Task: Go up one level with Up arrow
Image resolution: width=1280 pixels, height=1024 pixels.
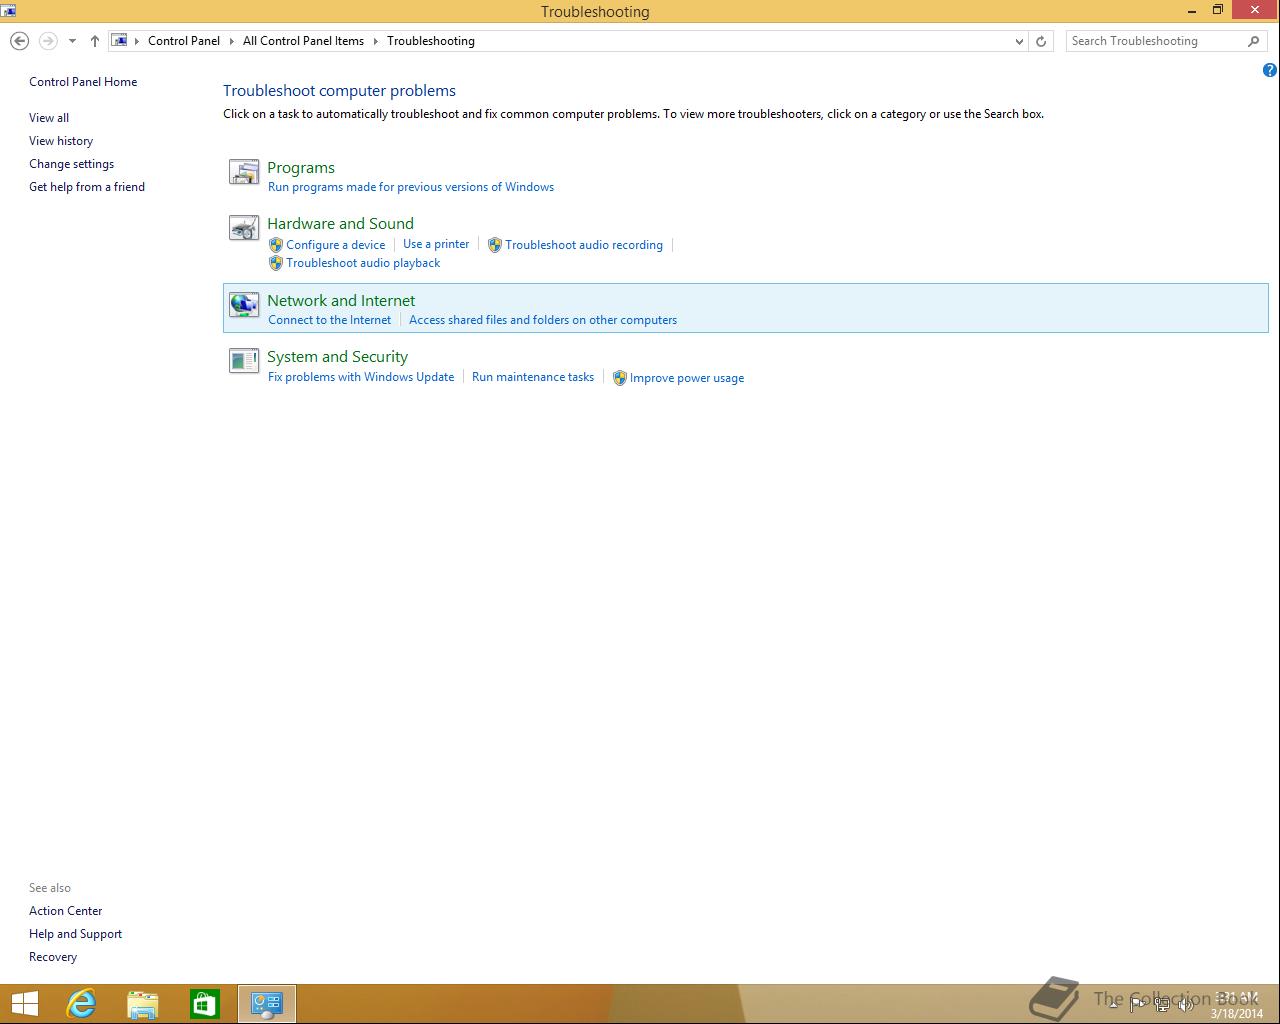Action: coord(95,41)
